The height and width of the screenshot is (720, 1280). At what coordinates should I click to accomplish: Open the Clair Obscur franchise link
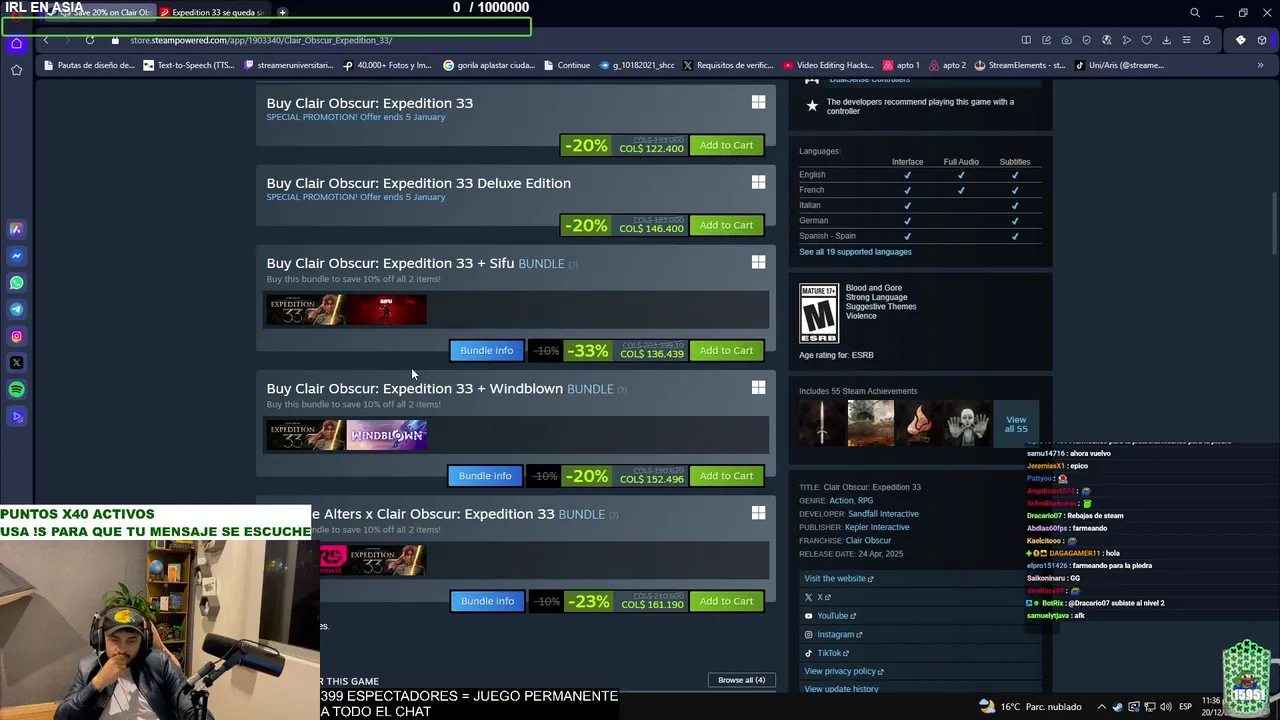(x=868, y=541)
